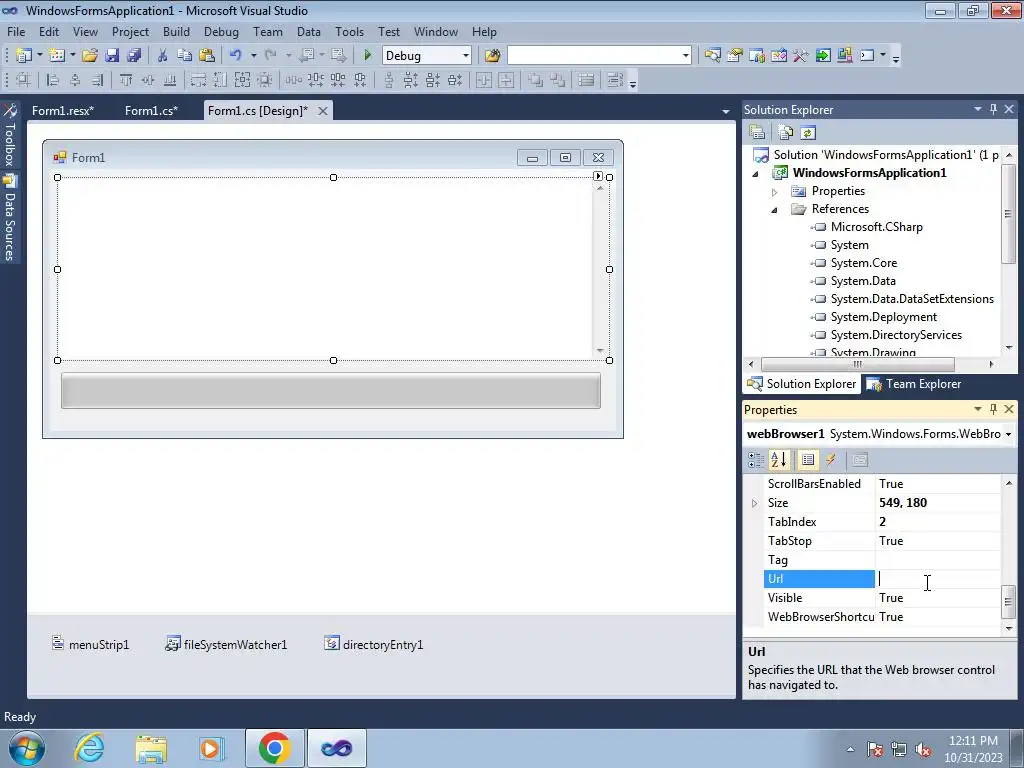Image resolution: width=1024 pixels, height=768 pixels.
Task: Open the File menu
Action: coord(16,31)
